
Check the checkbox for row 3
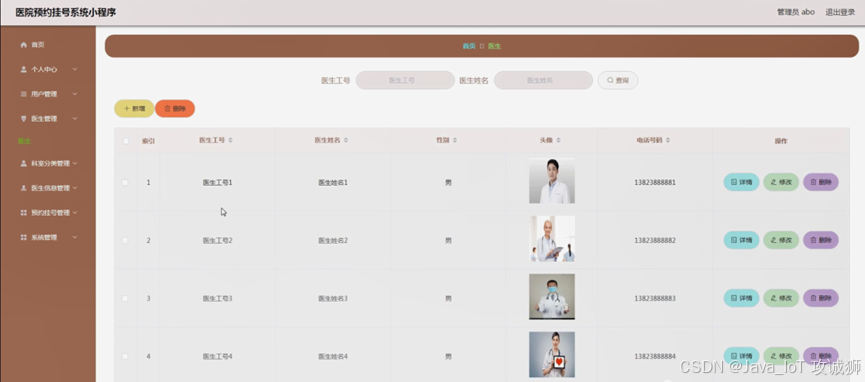125,298
